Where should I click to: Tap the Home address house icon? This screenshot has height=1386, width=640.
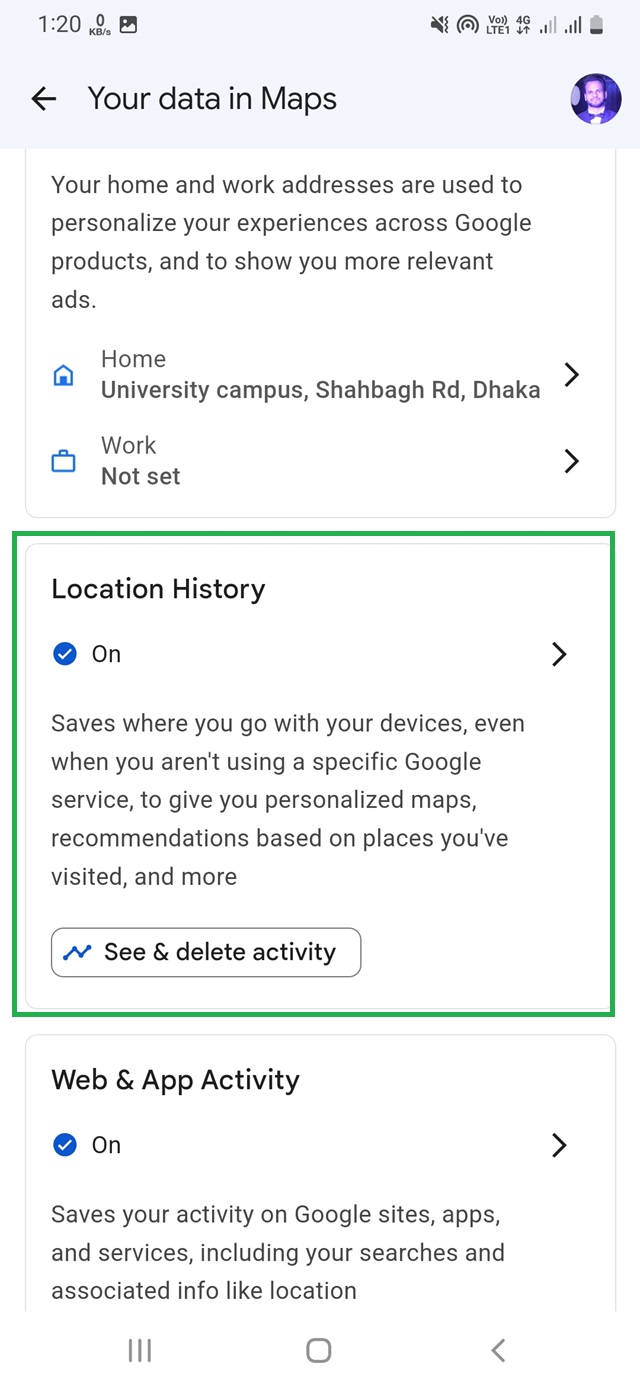point(64,376)
